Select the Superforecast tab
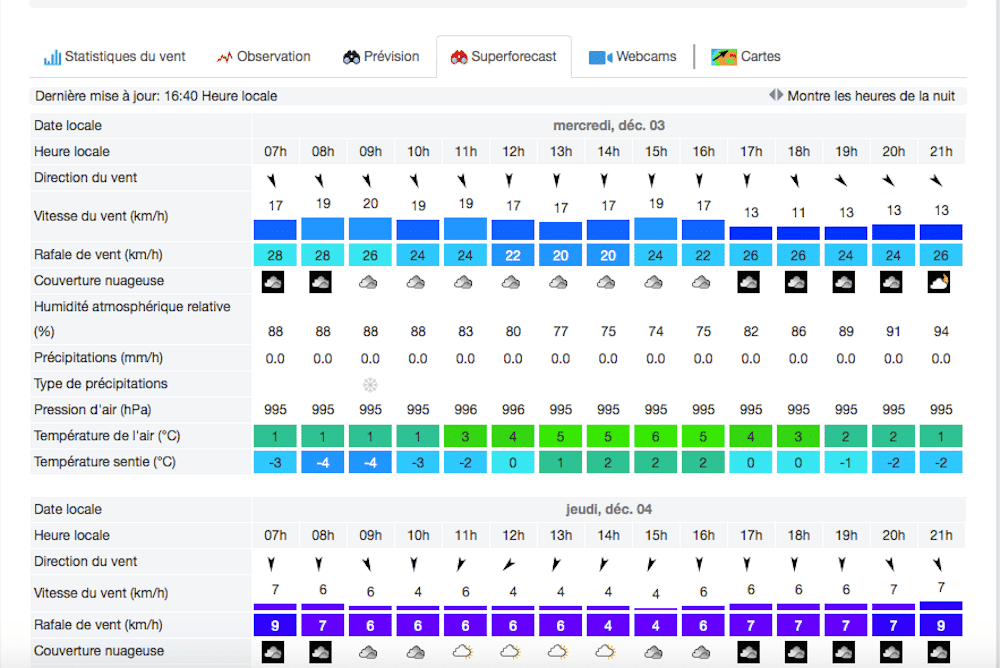 pyautogui.click(x=504, y=57)
